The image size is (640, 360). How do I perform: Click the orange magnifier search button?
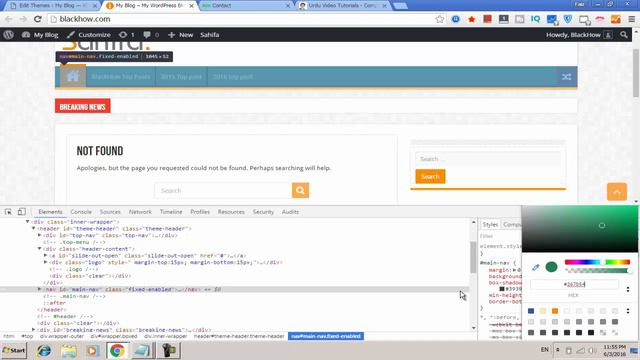click(300, 190)
